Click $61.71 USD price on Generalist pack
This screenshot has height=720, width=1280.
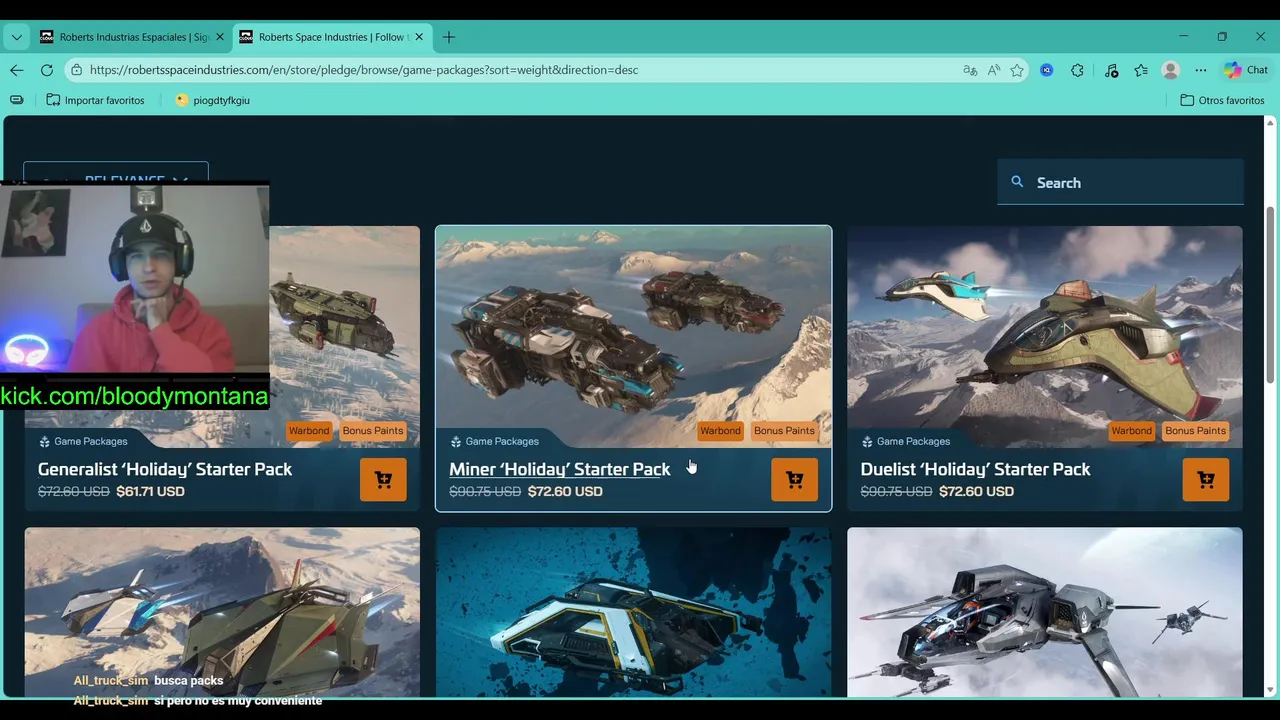tap(150, 491)
